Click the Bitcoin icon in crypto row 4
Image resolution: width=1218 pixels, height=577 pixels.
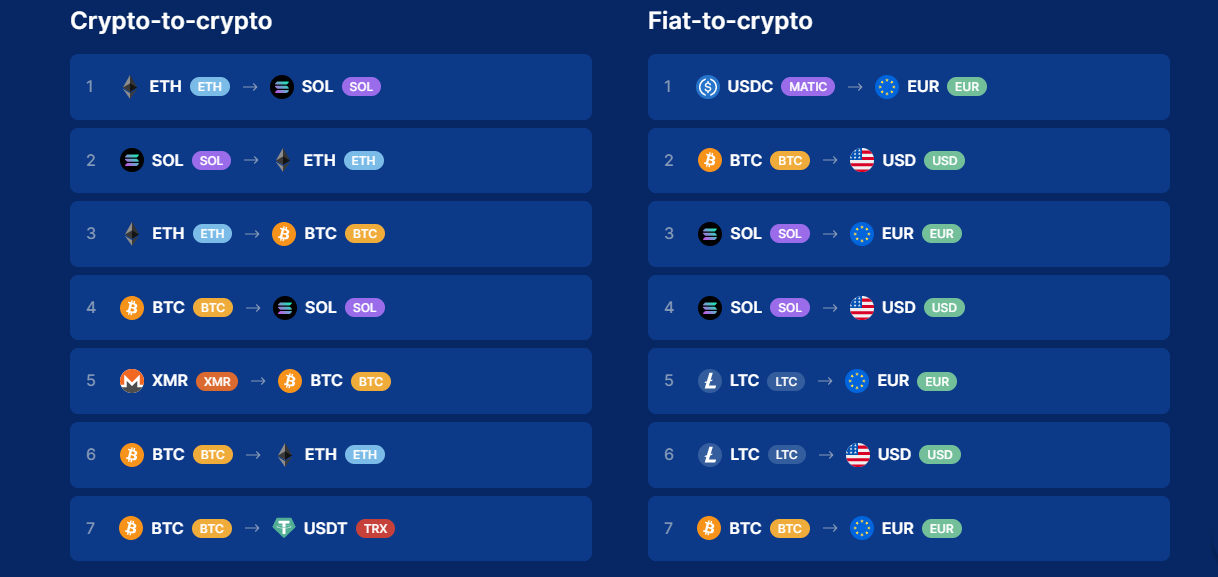coord(132,307)
